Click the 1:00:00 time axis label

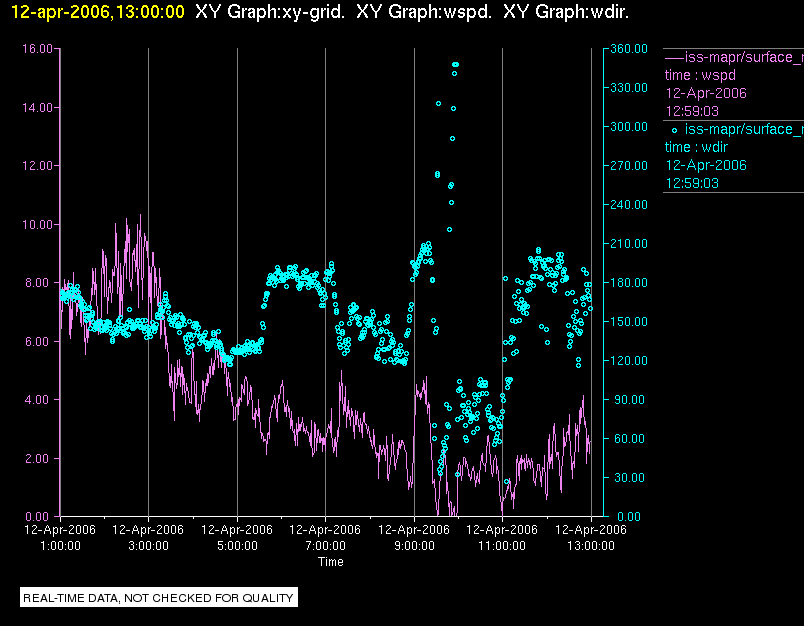61,546
